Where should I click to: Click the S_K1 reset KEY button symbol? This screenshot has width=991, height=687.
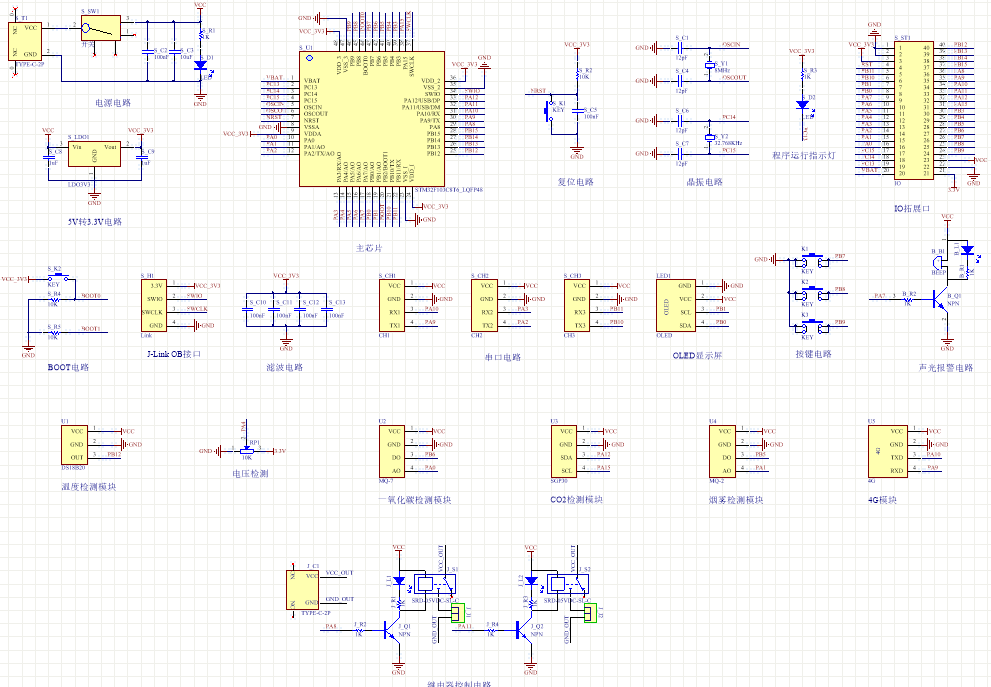(549, 112)
